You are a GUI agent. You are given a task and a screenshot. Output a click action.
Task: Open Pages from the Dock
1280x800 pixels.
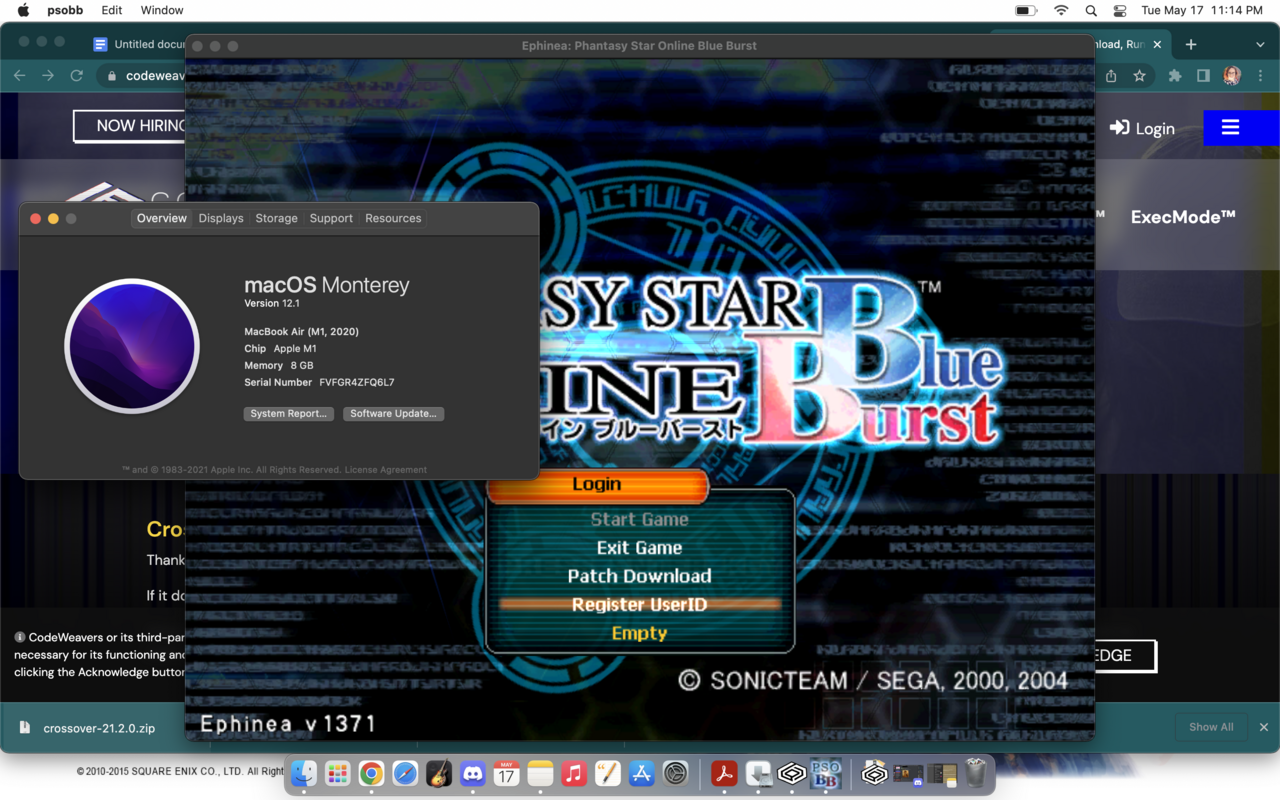(x=608, y=773)
